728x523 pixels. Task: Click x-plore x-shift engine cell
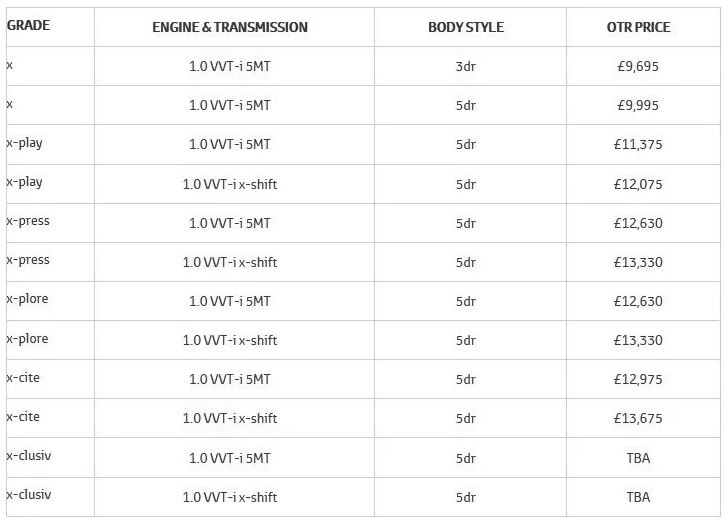tap(230, 340)
